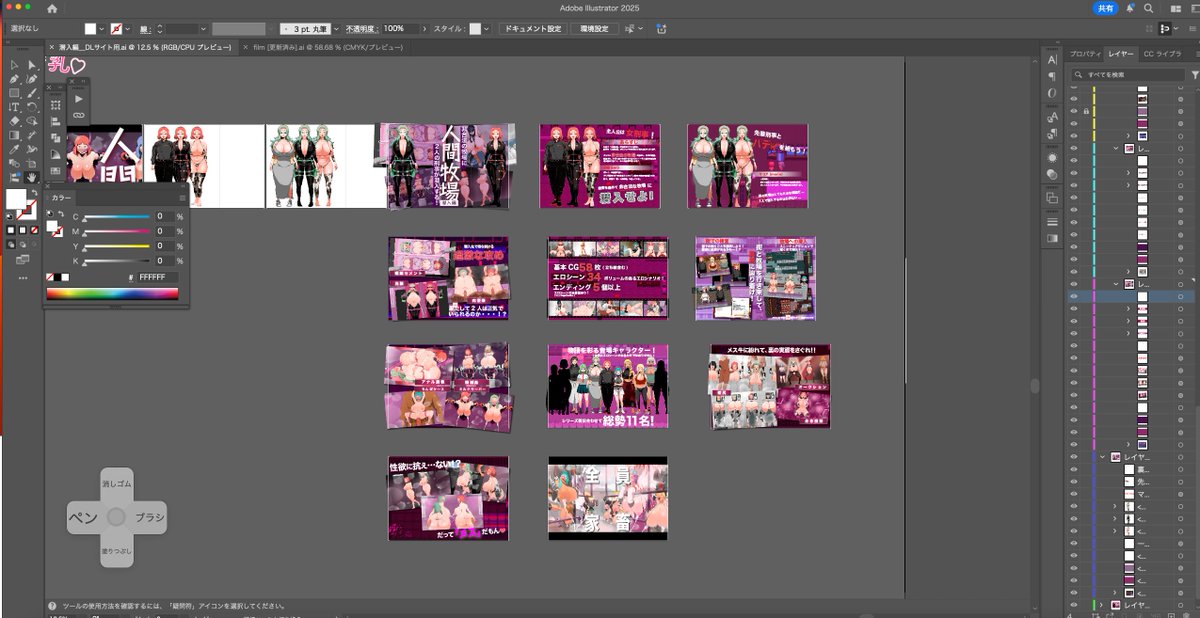Click the chain link icon in the floating panel
The height and width of the screenshot is (618, 1200).
coord(79,116)
